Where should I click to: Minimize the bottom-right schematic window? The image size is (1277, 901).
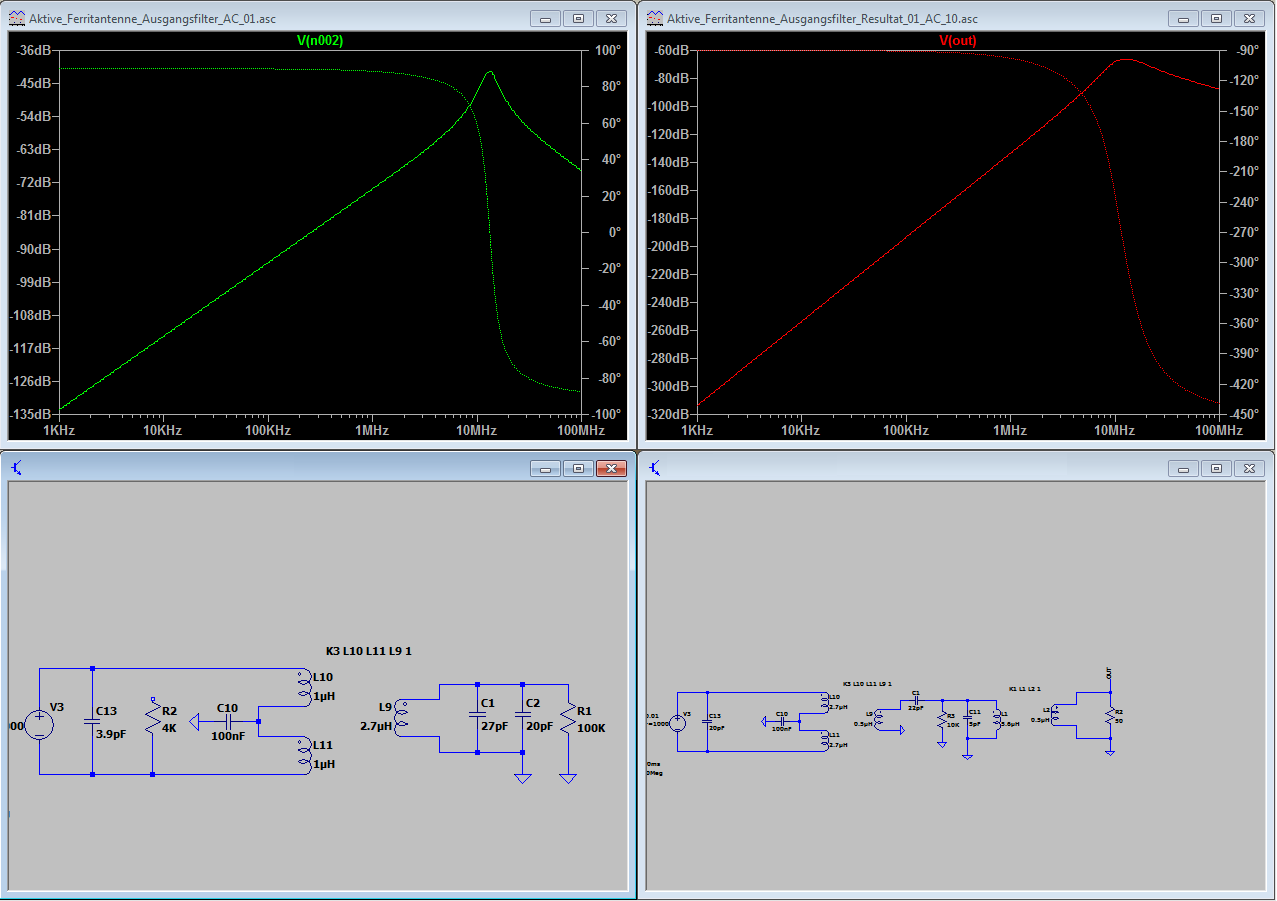[1185, 468]
